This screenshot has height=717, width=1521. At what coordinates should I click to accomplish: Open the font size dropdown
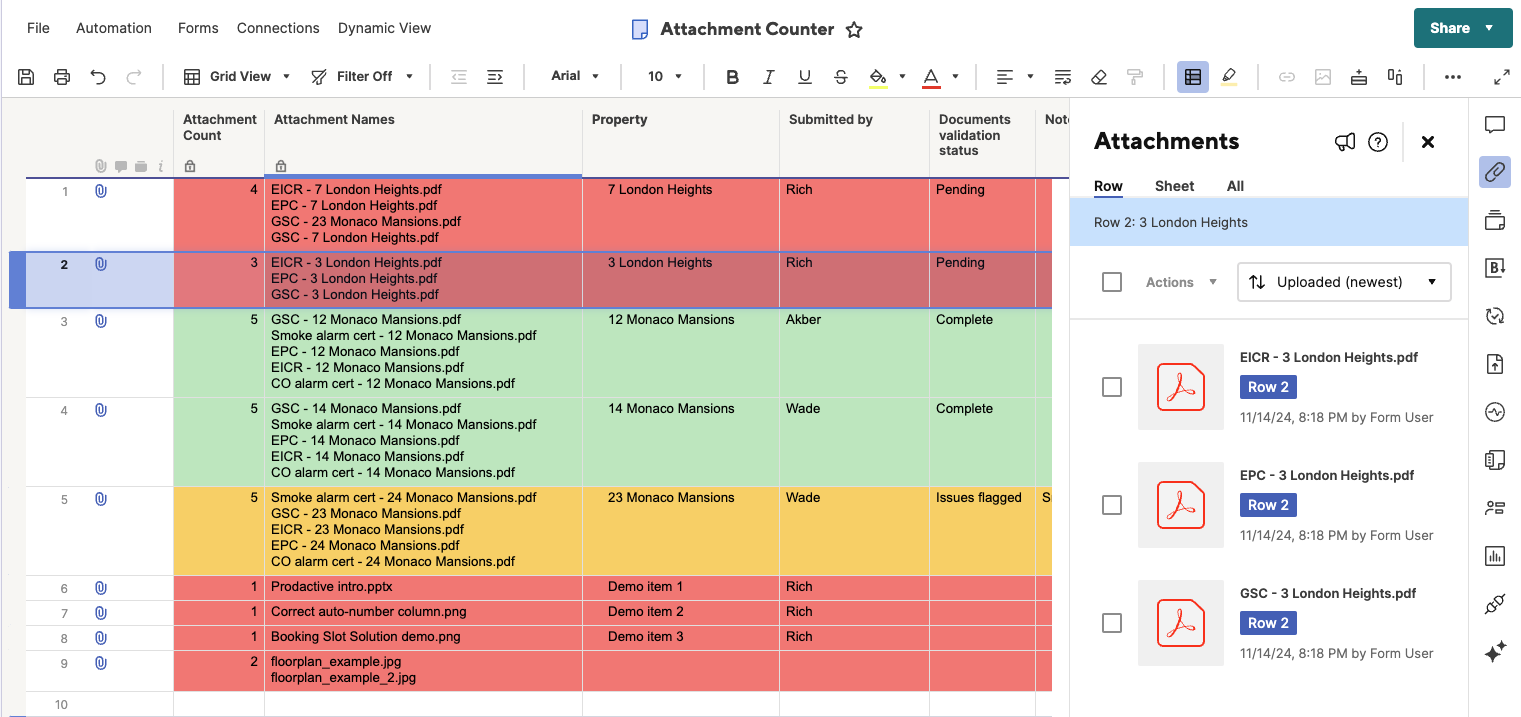click(x=662, y=76)
